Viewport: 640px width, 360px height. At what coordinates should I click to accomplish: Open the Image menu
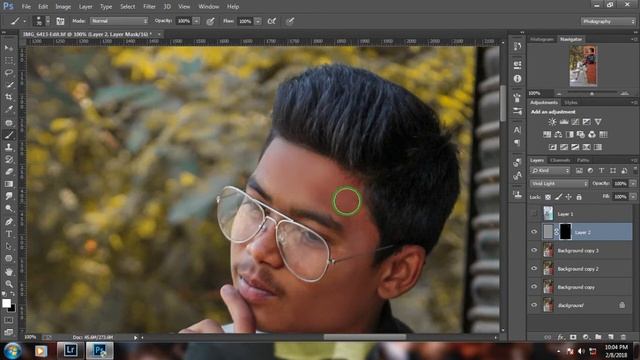63,7
